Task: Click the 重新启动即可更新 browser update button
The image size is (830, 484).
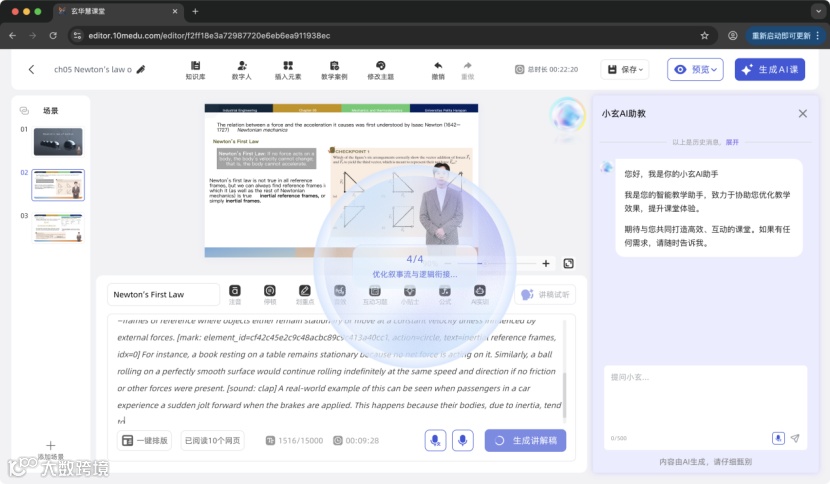Action: [785, 35]
